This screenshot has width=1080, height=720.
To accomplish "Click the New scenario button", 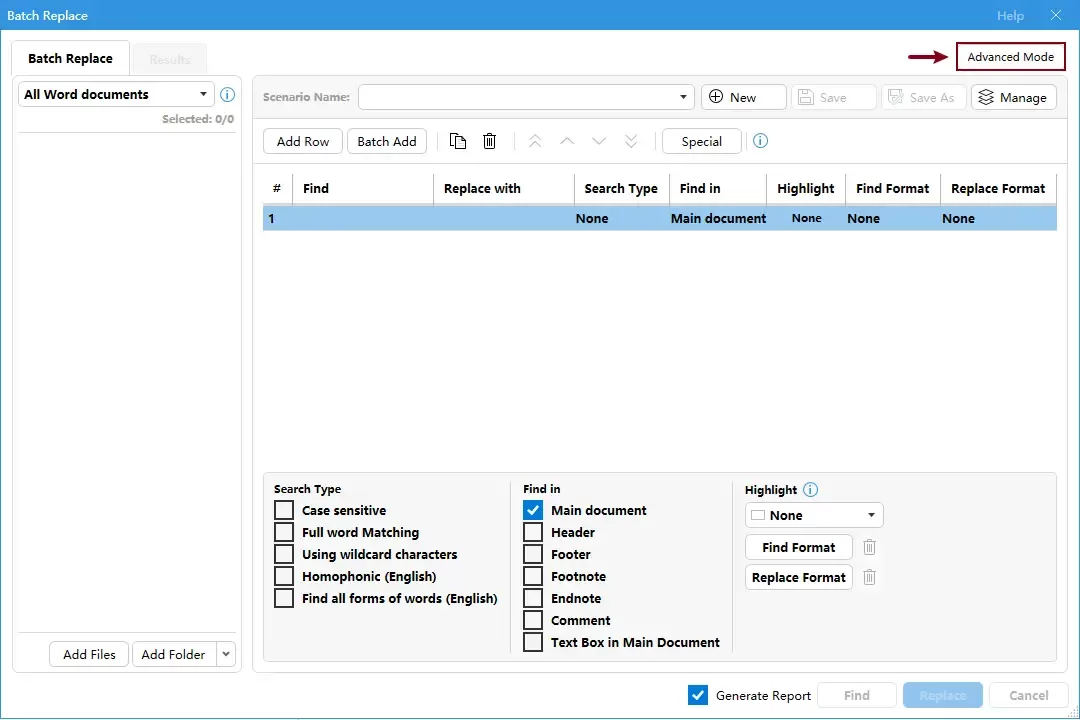I will [x=744, y=97].
